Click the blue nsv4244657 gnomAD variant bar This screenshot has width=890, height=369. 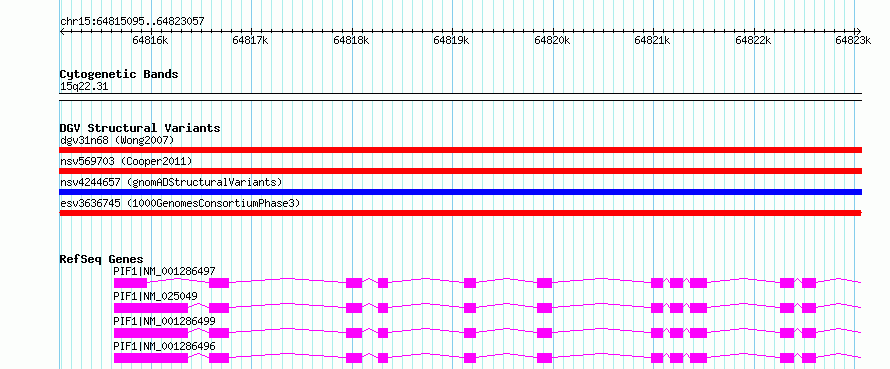point(461,192)
